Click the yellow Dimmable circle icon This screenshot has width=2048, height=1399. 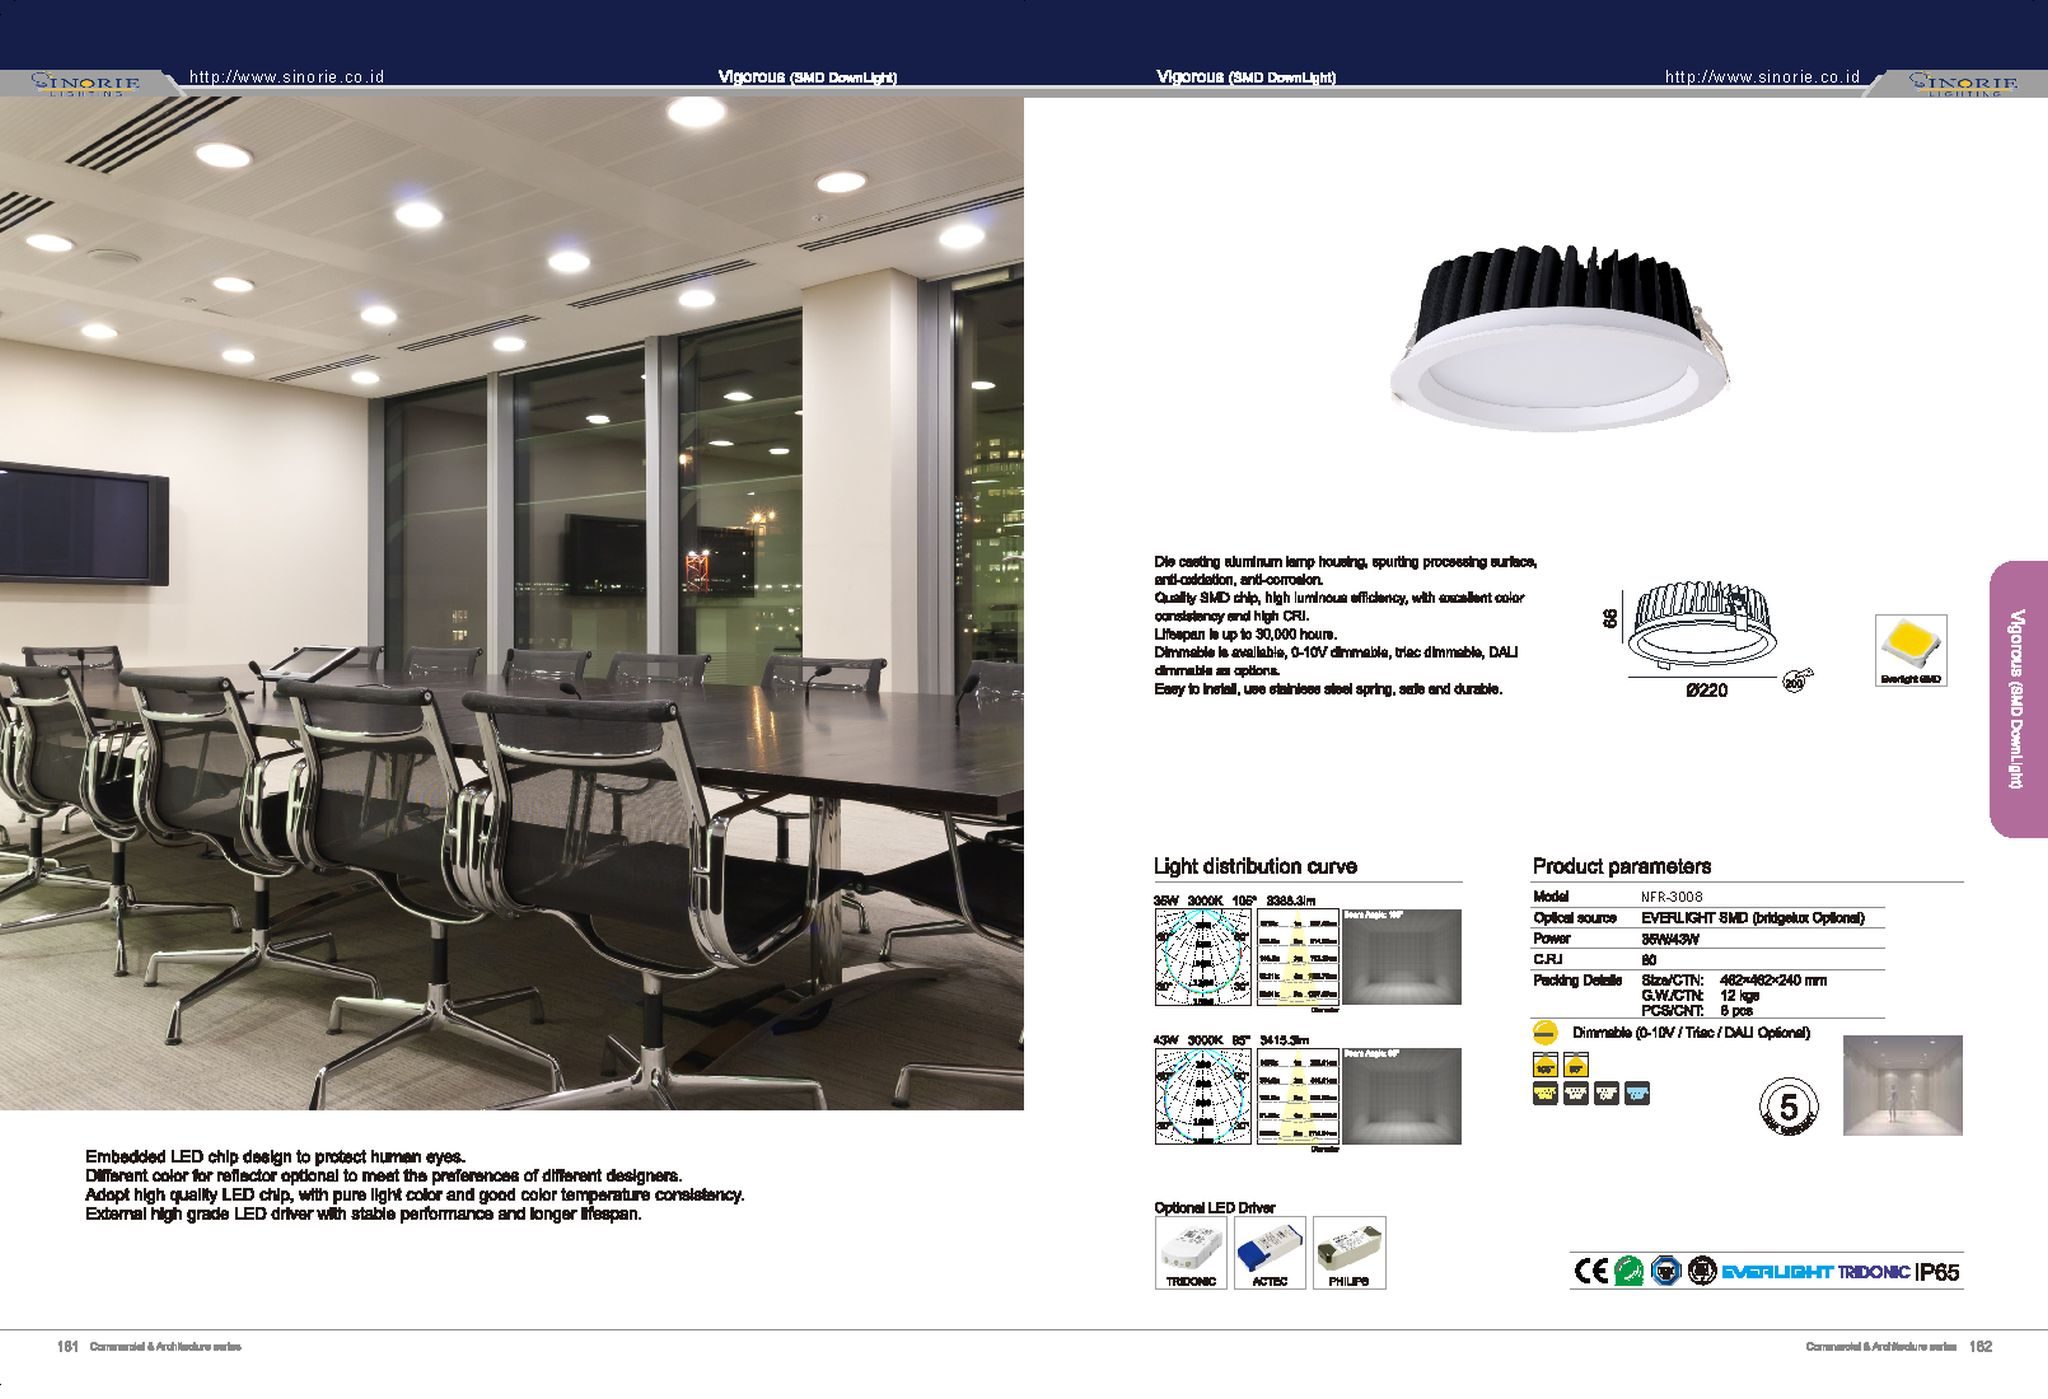(1545, 1033)
